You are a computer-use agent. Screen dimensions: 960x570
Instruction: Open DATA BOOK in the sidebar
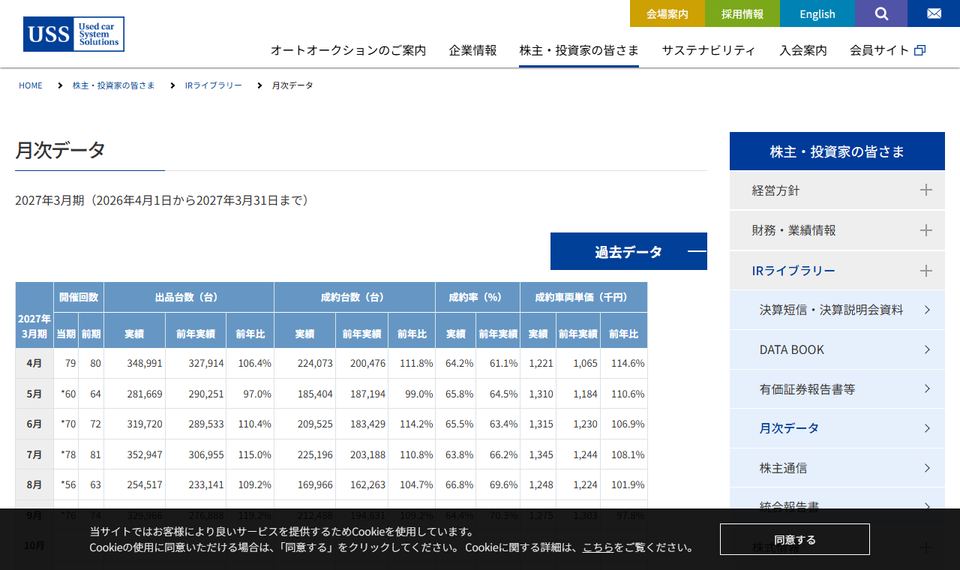(x=837, y=350)
